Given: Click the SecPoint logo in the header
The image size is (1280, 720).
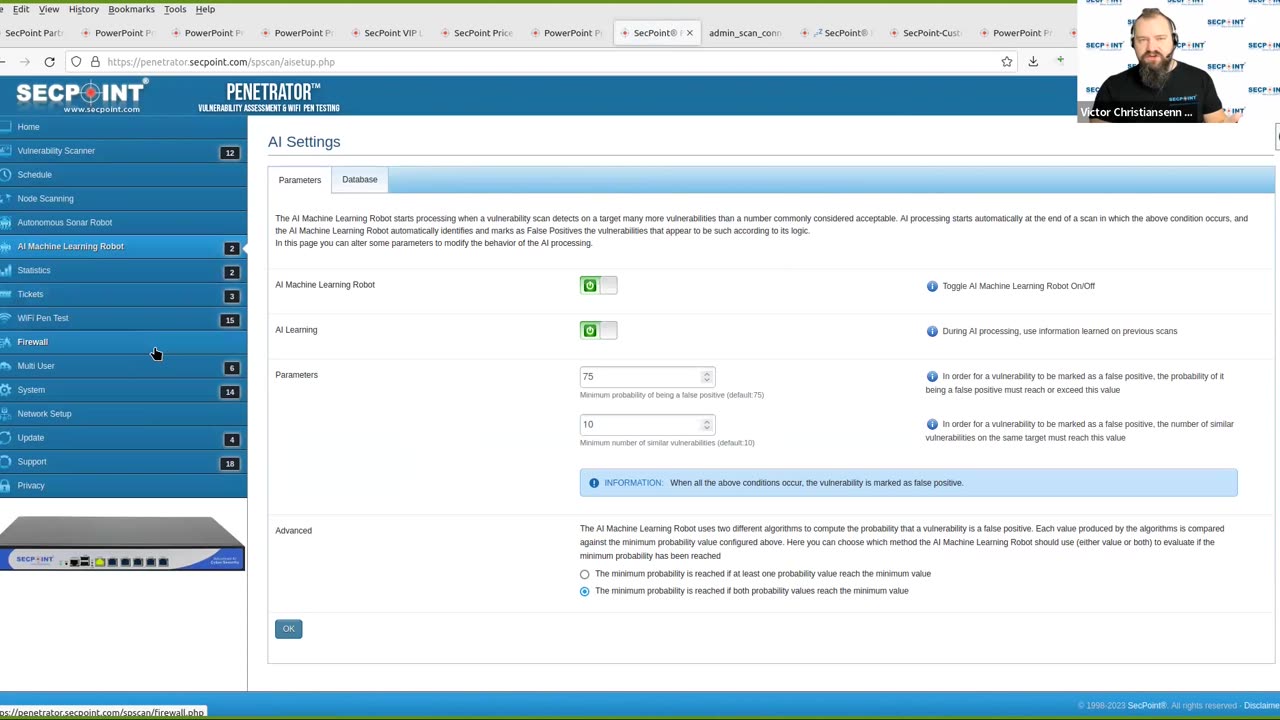Looking at the screenshot, I should (x=80, y=96).
